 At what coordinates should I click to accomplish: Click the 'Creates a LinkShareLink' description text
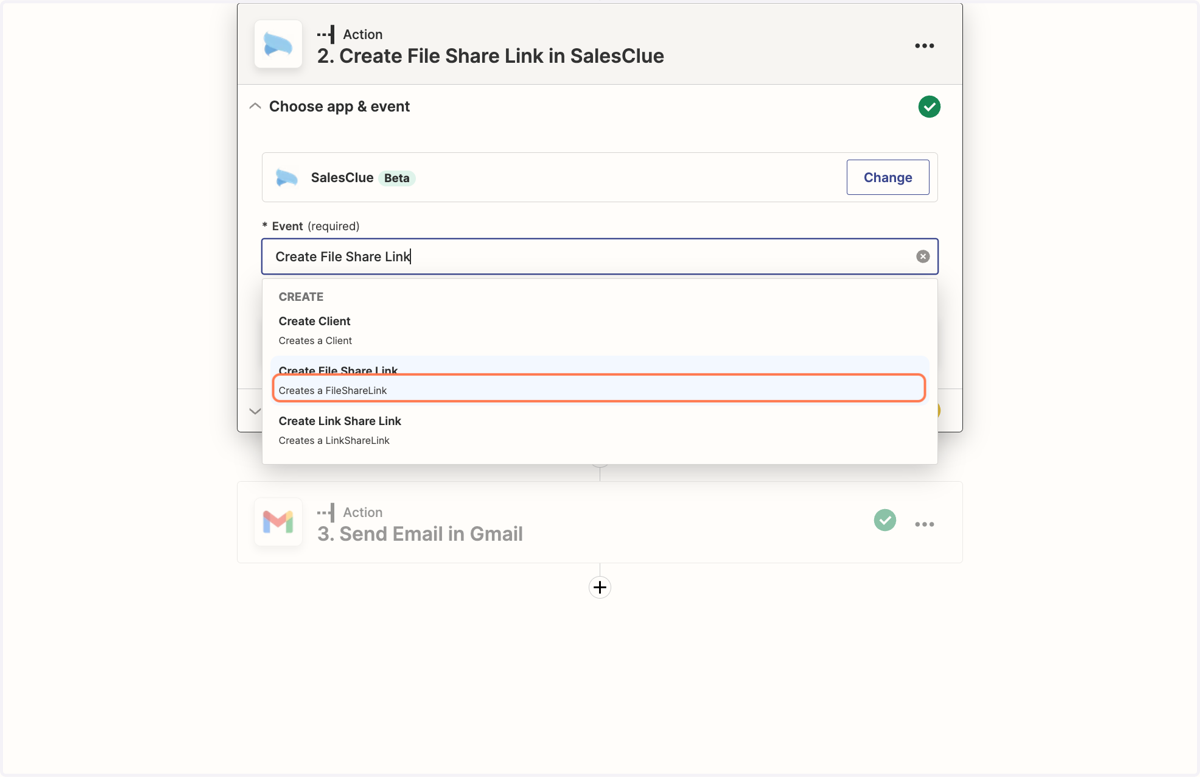[x=334, y=441]
